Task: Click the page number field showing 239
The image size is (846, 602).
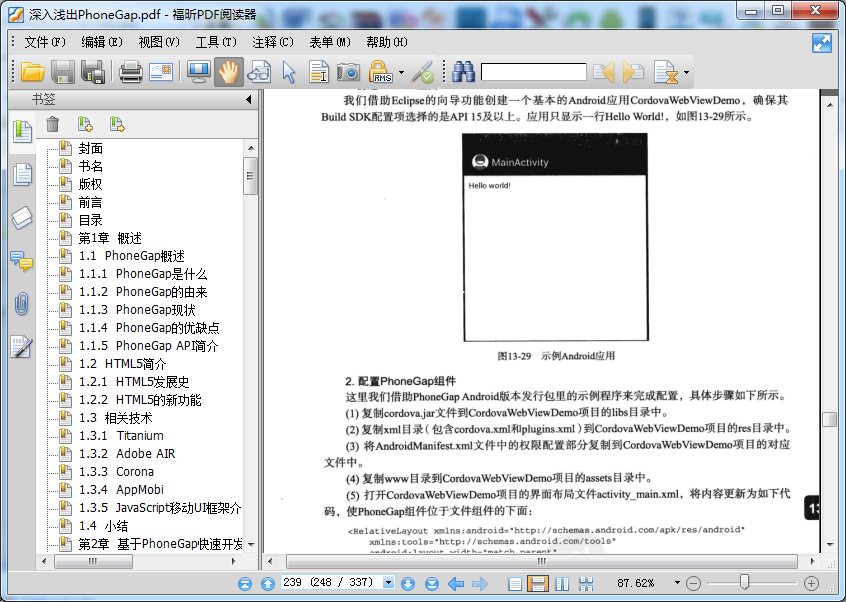Action: (x=331, y=583)
